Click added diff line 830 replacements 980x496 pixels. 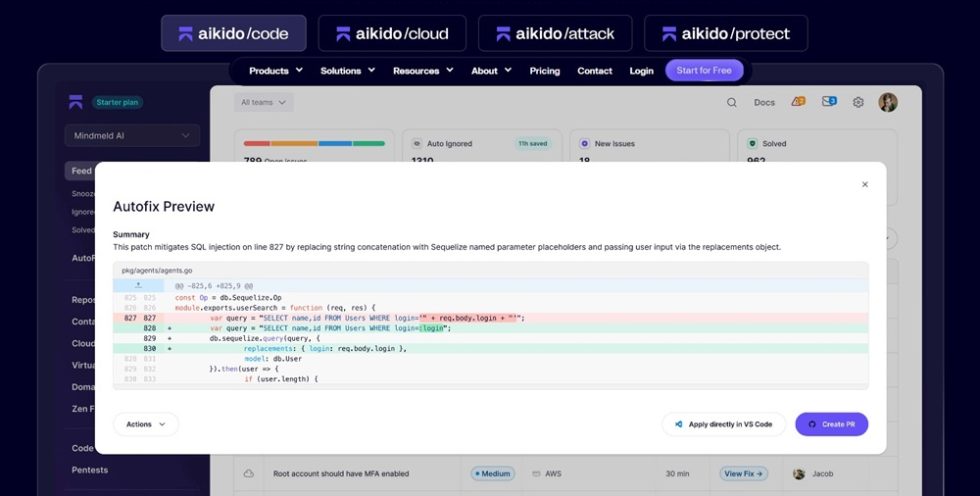tap(491, 349)
